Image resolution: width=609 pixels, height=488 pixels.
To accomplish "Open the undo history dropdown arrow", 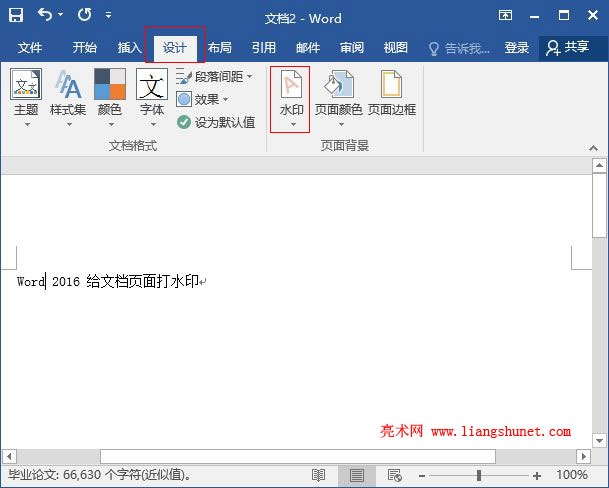I will coord(61,15).
